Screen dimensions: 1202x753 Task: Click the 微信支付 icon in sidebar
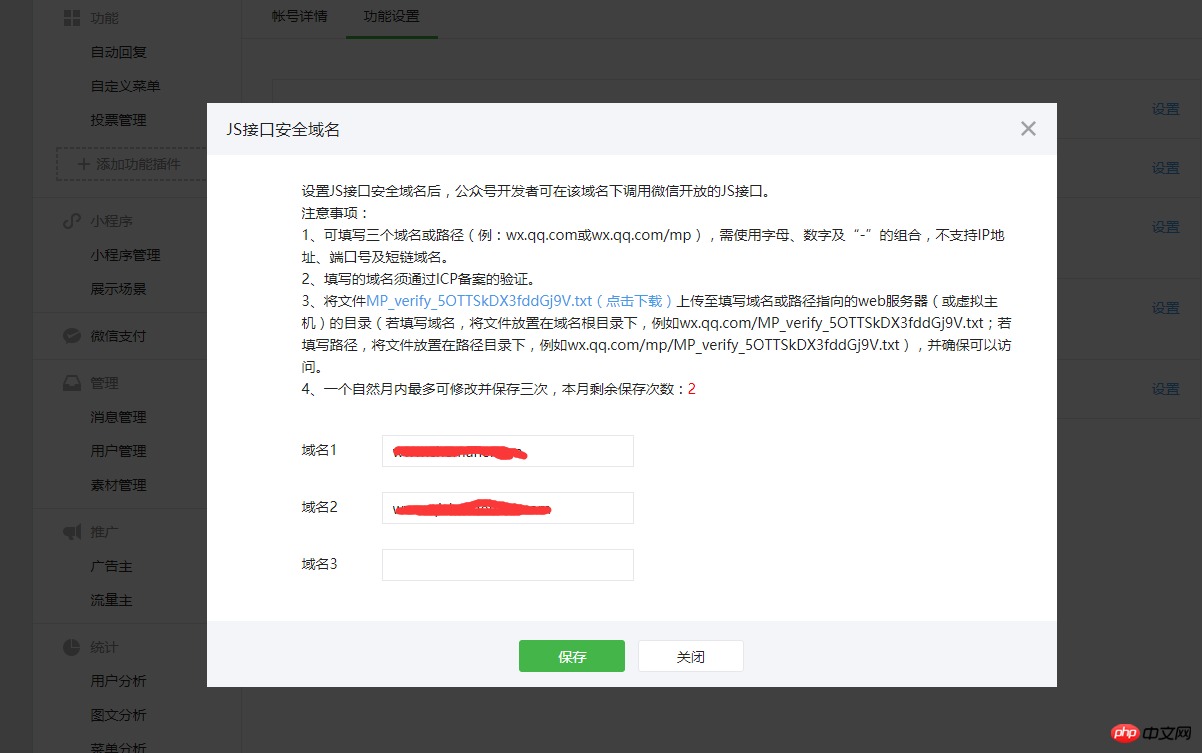coord(71,336)
